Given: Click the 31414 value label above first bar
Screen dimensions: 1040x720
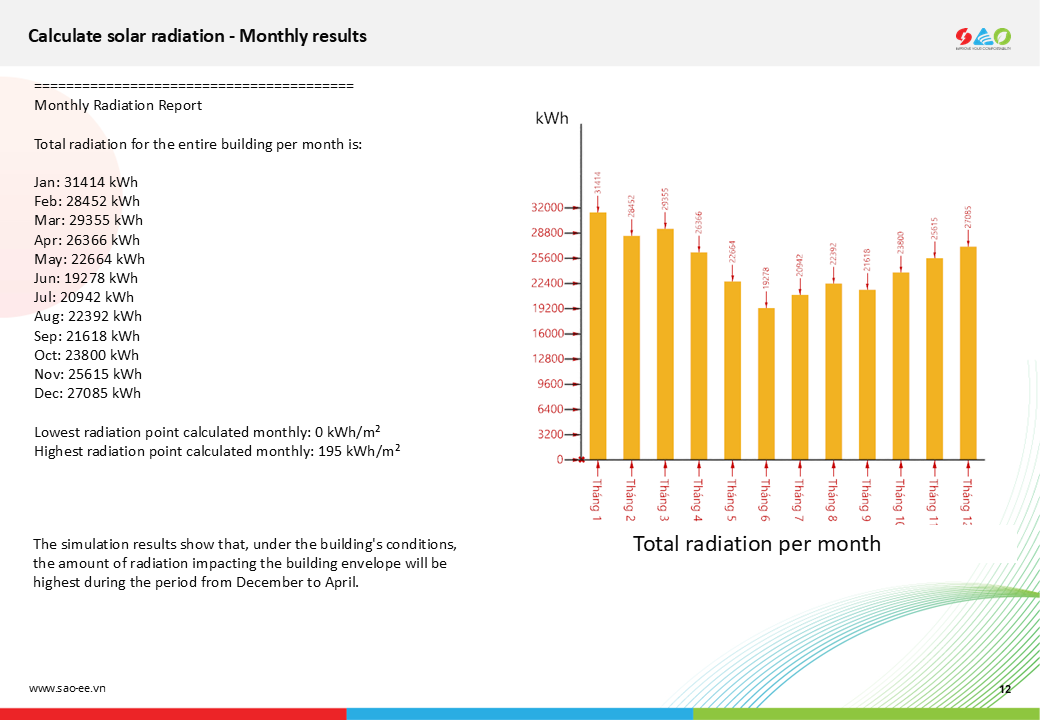Looking at the screenshot, I should click(x=598, y=183).
